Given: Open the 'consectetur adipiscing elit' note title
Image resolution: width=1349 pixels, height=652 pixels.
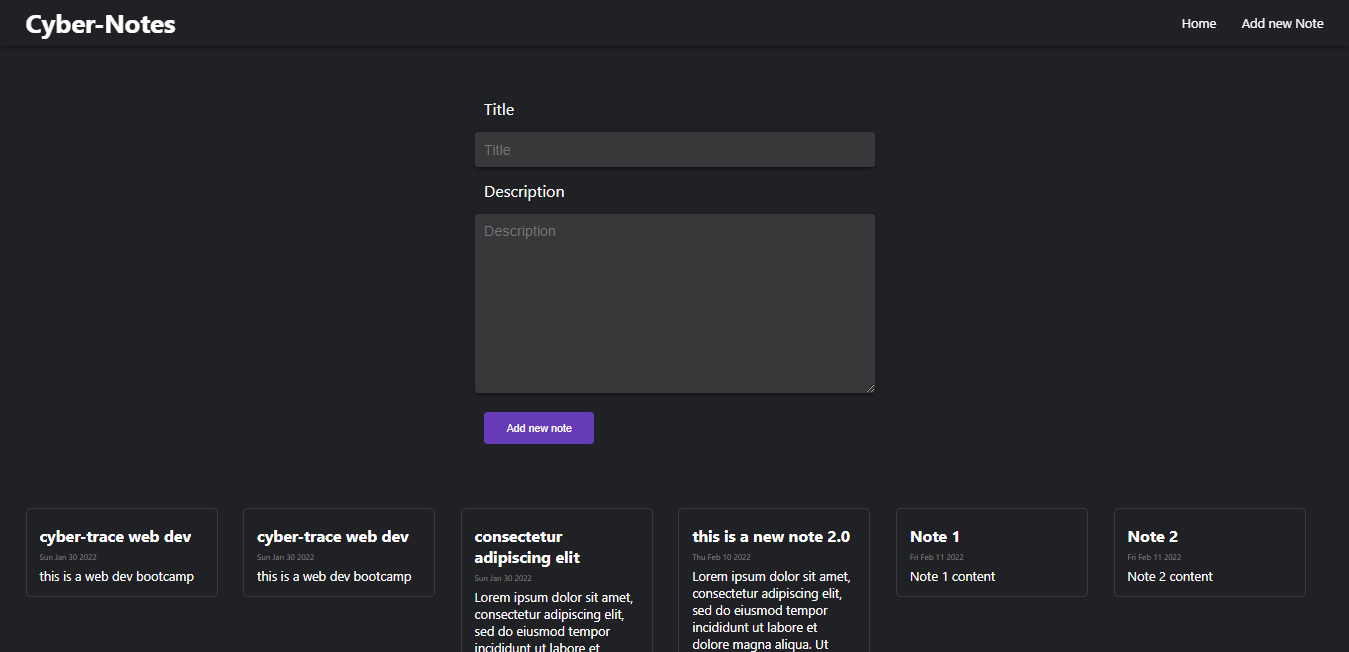Looking at the screenshot, I should (x=527, y=547).
